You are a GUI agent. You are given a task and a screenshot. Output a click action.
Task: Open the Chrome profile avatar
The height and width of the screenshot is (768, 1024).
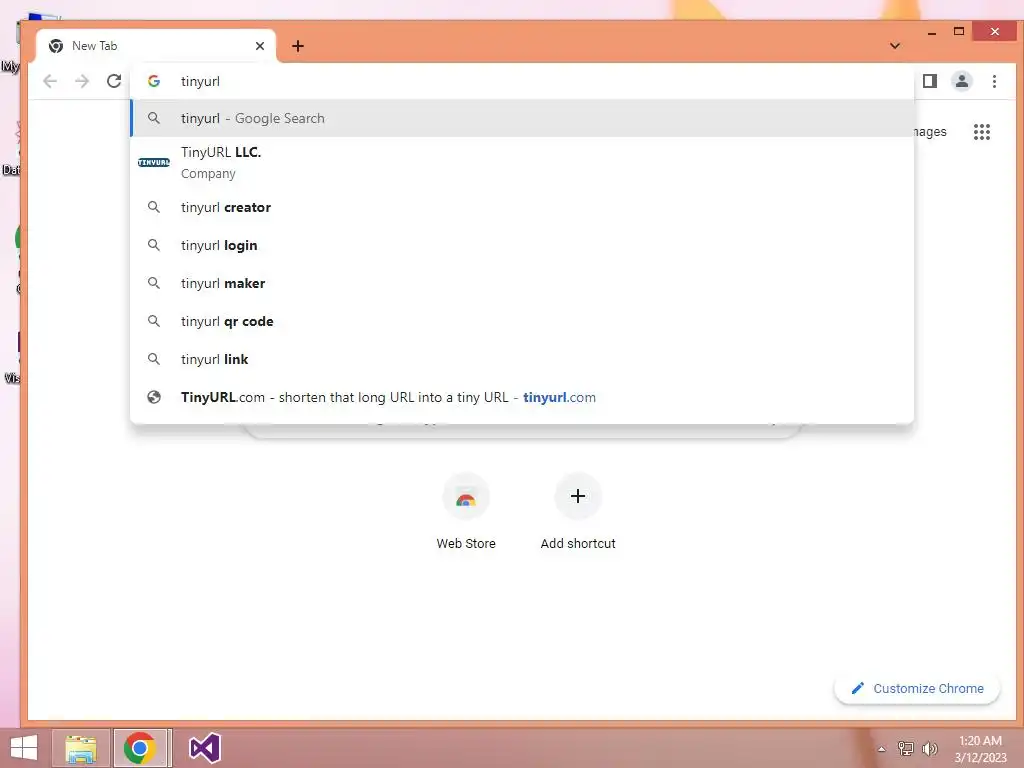coord(962,81)
